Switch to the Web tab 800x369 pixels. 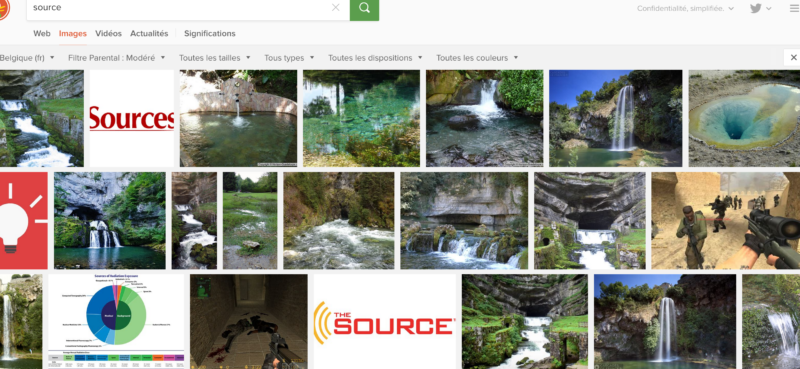coord(42,34)
